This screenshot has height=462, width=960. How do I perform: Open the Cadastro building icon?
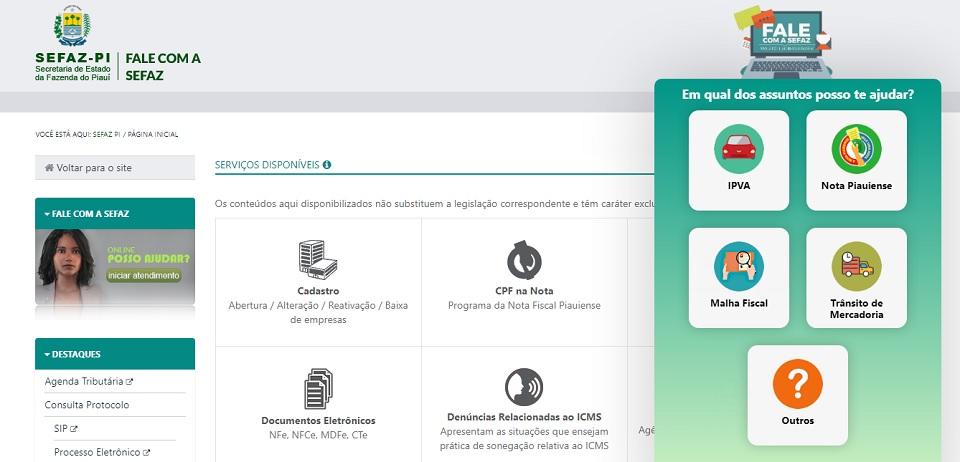(318, 259)
